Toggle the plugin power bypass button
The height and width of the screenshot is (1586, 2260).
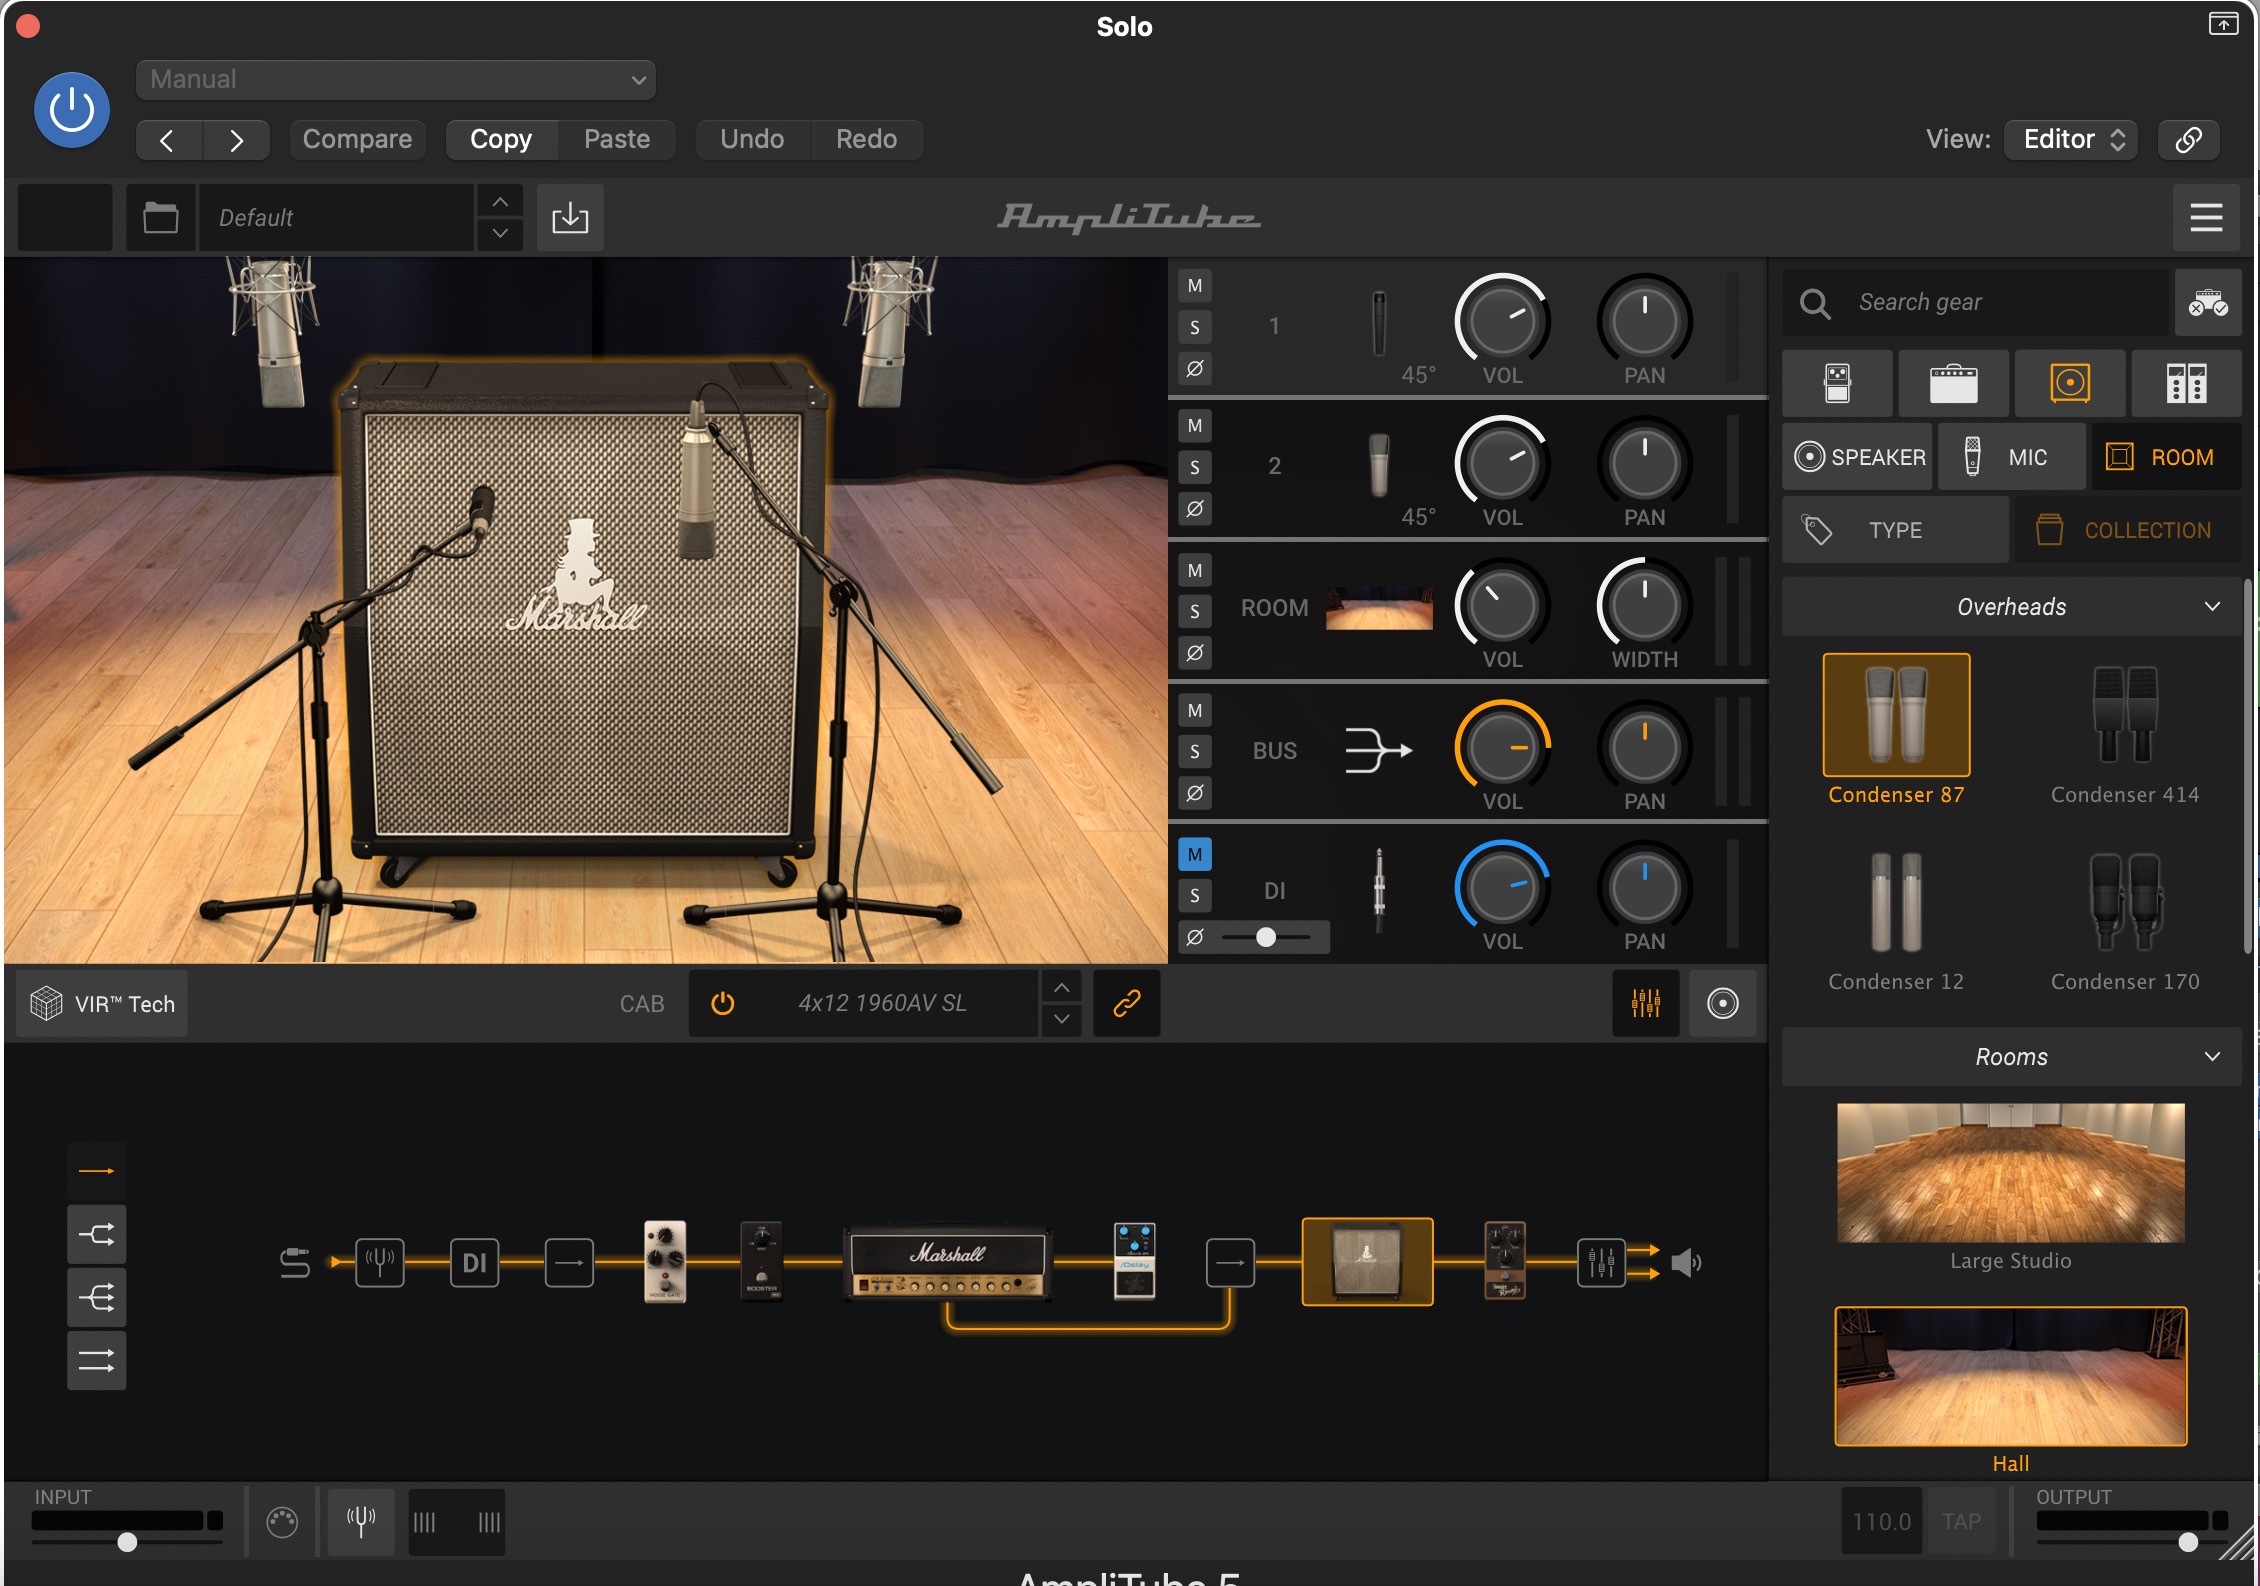(72, 110)
